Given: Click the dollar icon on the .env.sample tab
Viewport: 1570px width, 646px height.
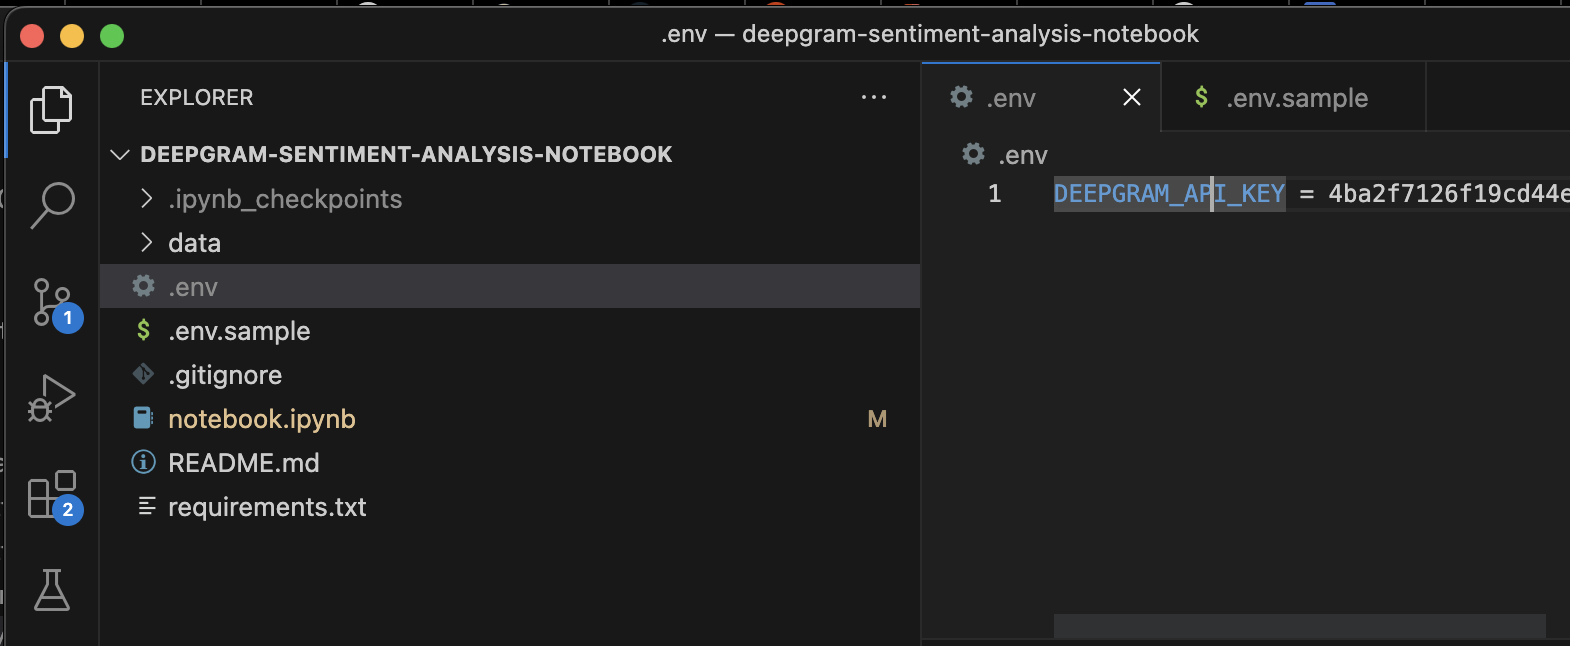Looking at the screenshot, I should [x=1201, y=96].
